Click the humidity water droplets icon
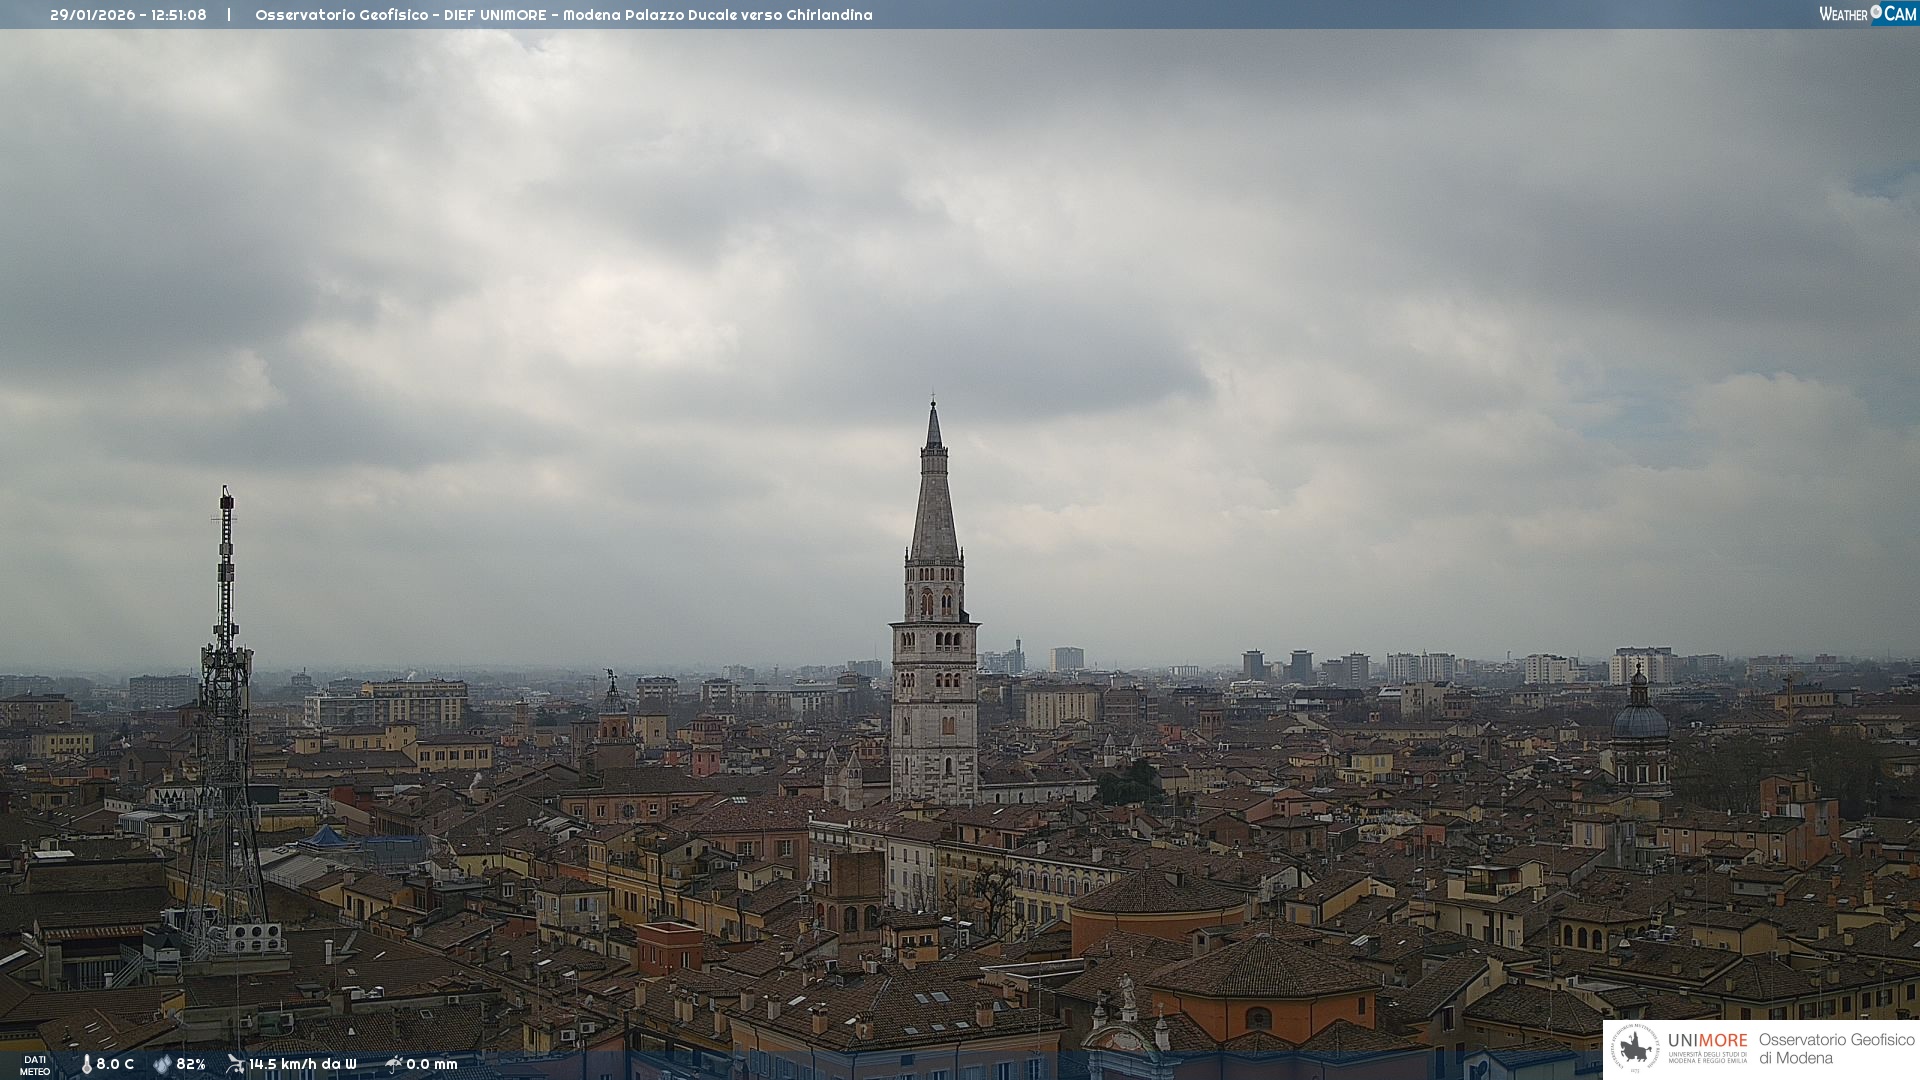The width and height of the screenshot is (1920, 1080). [x=162, y=1064]
